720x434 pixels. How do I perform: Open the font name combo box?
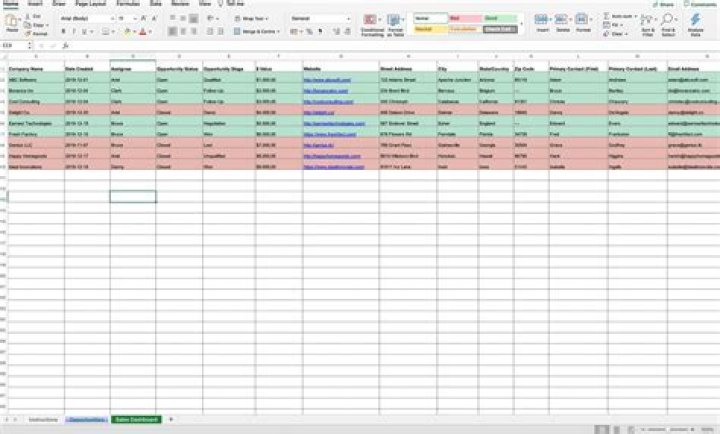tap(87, 18)
